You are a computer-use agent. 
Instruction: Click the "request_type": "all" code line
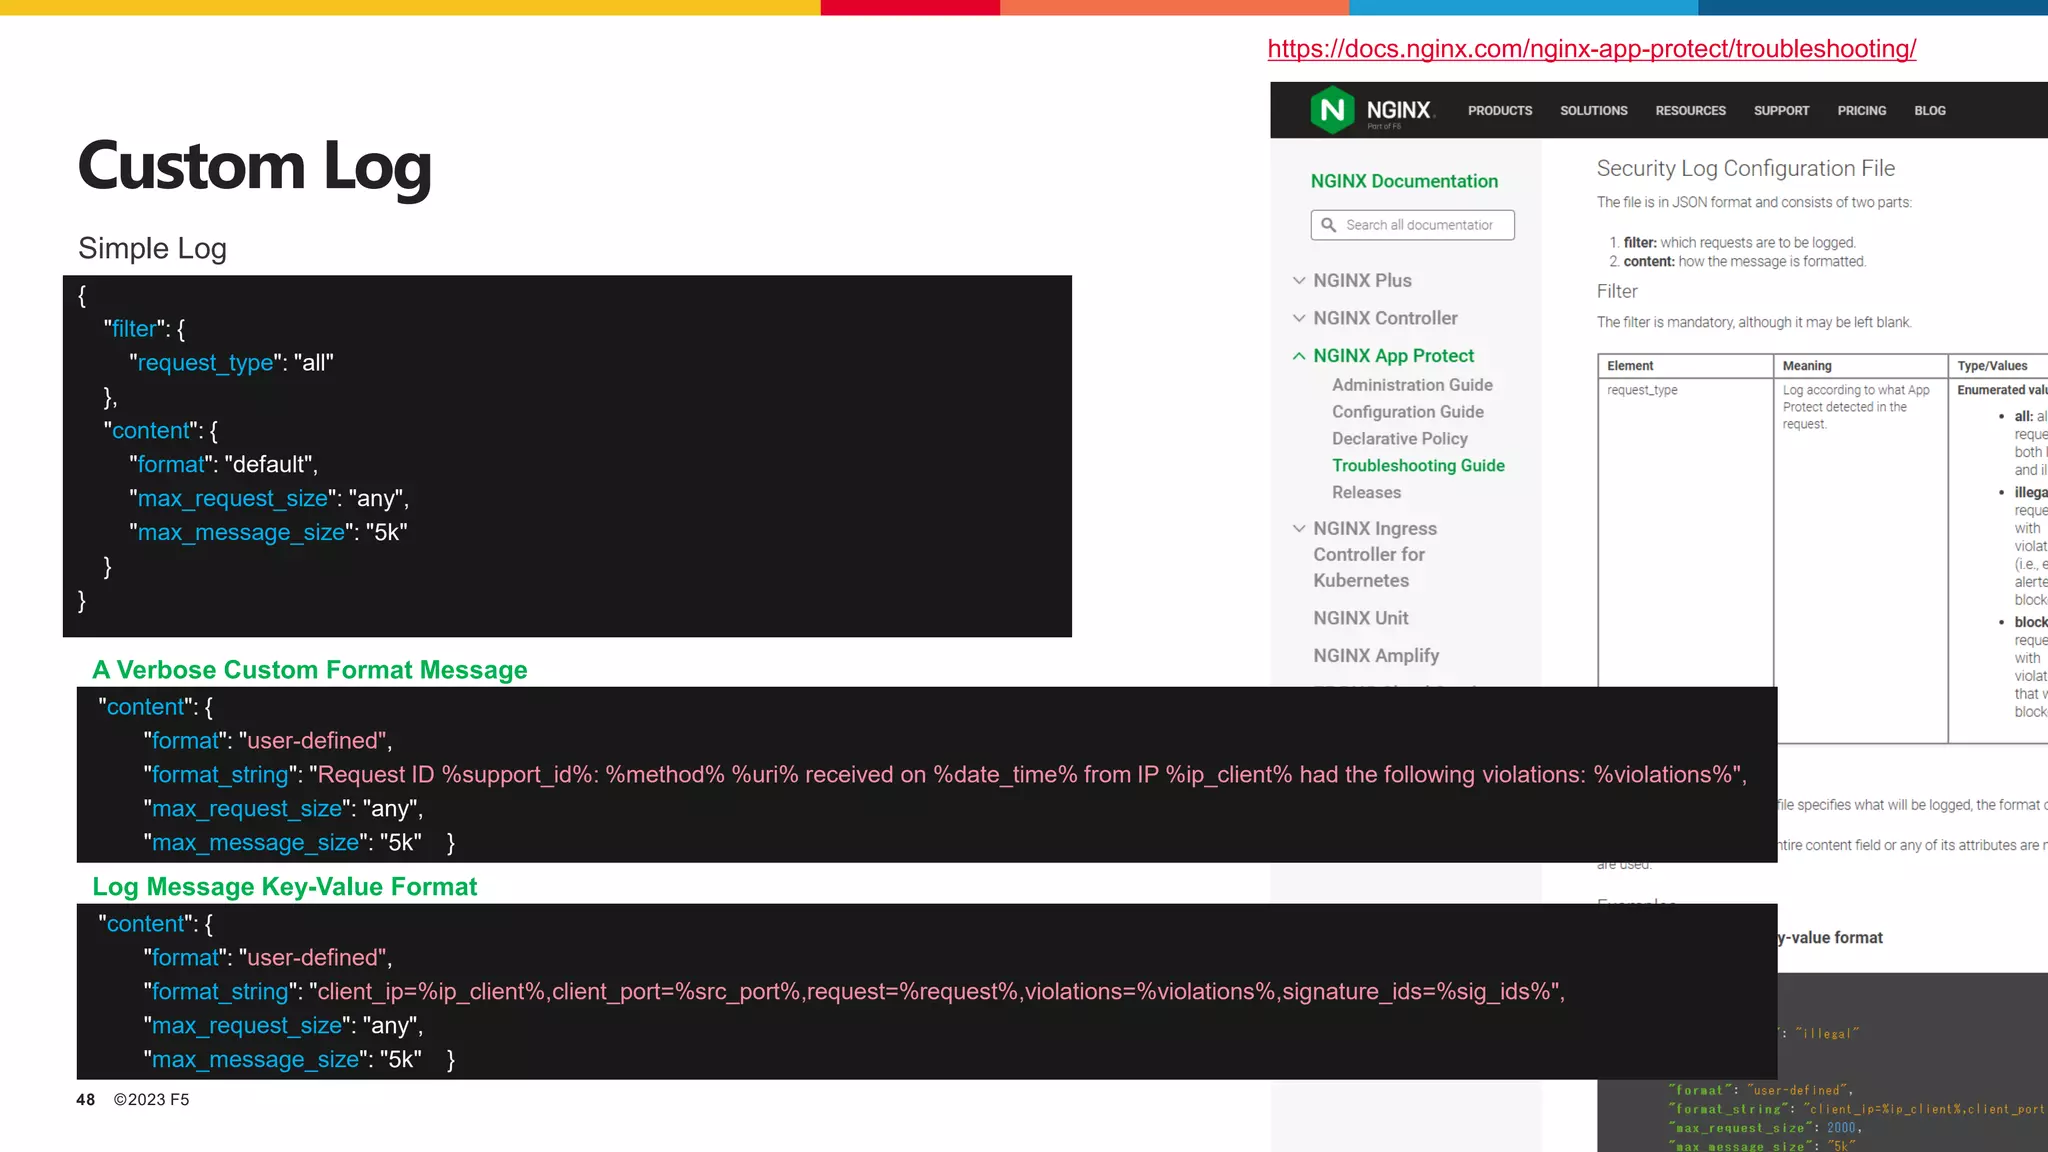pos(231,363)
